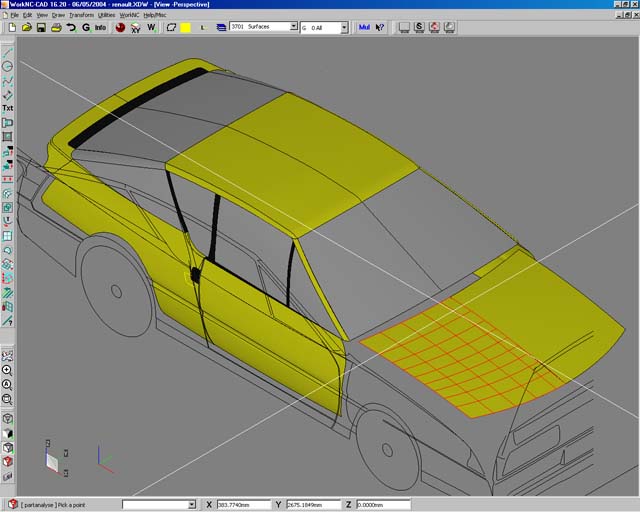Pick the yellow color swatch
640x512 pixels.
tap(185, 28)
